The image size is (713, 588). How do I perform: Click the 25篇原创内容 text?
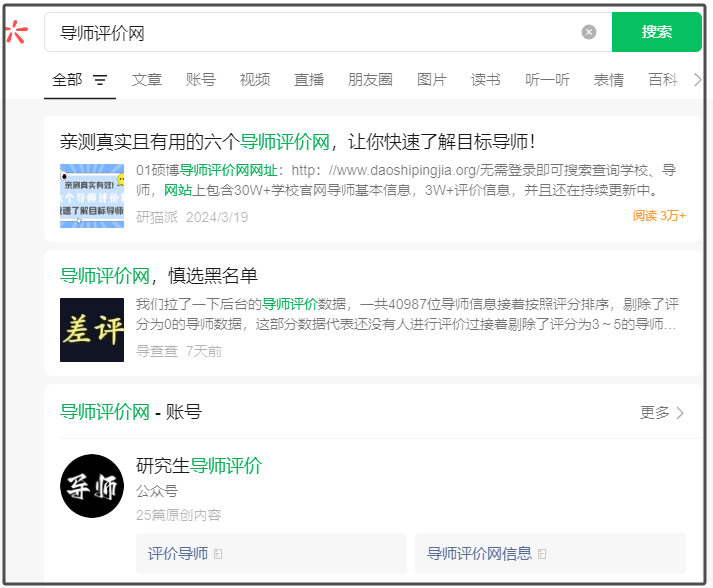(x=179, y=515)
